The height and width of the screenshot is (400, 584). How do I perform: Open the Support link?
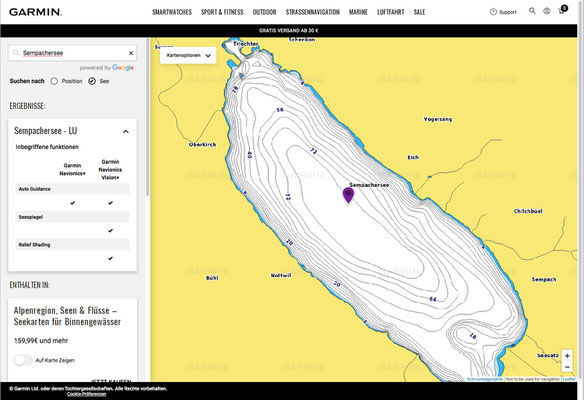pos(508,12)
